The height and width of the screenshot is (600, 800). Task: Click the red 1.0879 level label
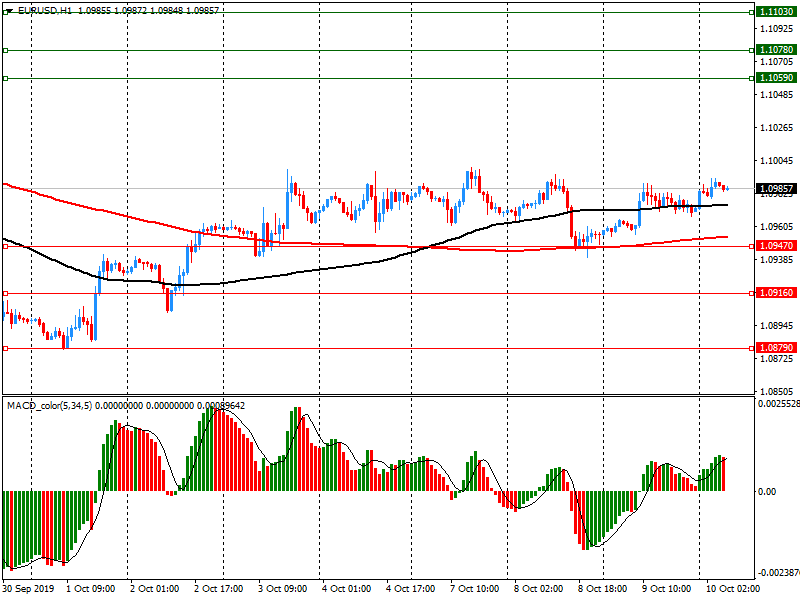click(776, 348)
